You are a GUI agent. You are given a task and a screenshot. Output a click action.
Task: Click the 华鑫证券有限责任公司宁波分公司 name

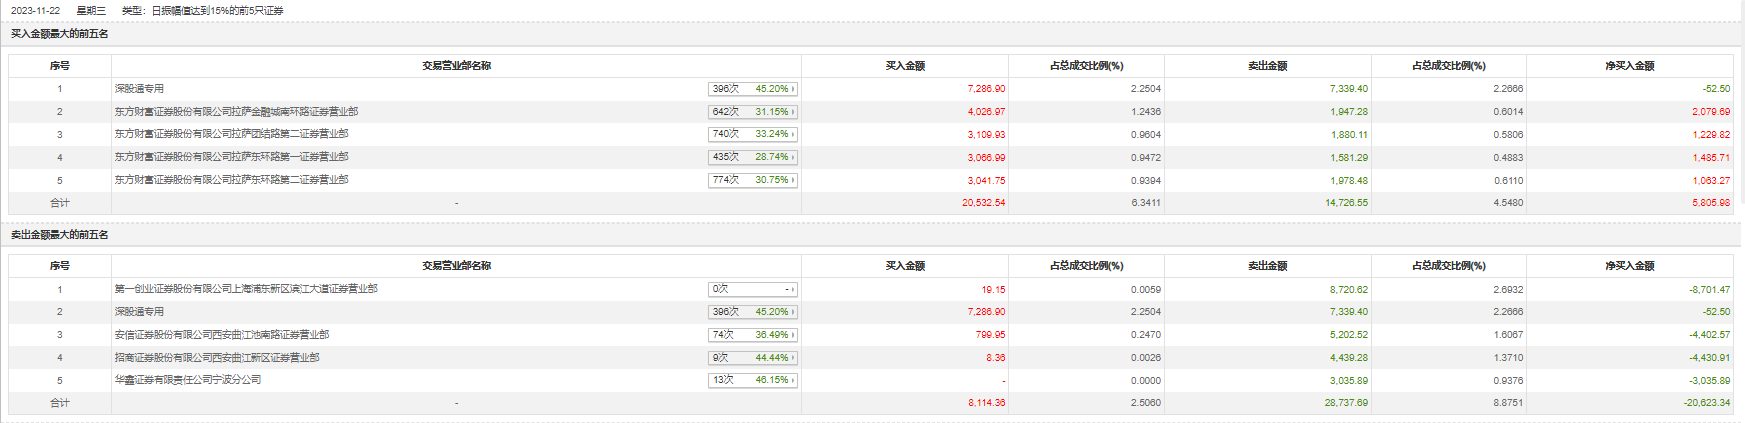(x=188, y=380)
